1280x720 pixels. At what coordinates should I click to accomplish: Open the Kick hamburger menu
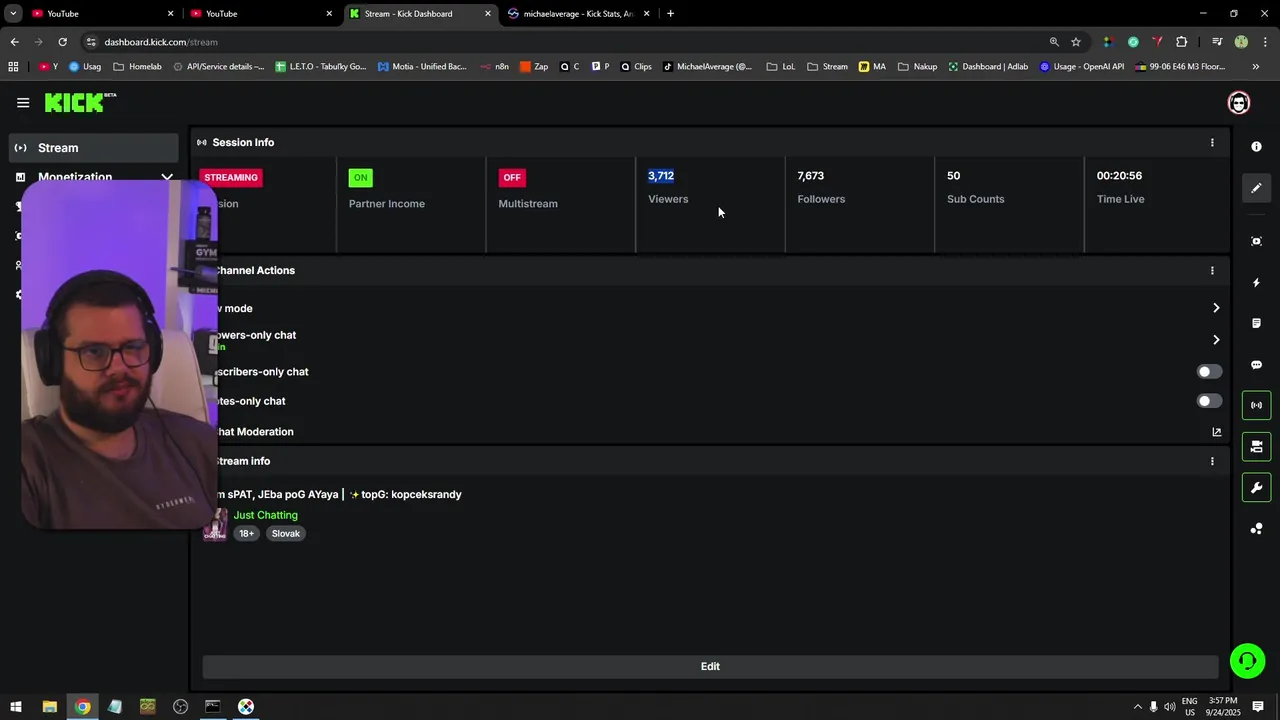[x=23, y=103]
